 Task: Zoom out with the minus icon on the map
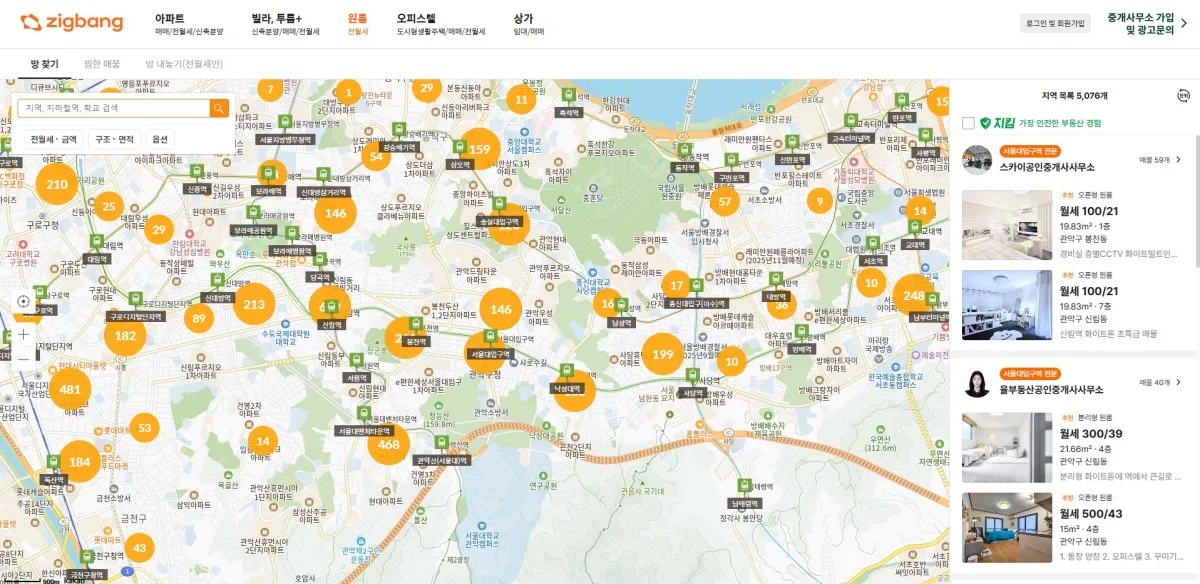click(22, 358)
